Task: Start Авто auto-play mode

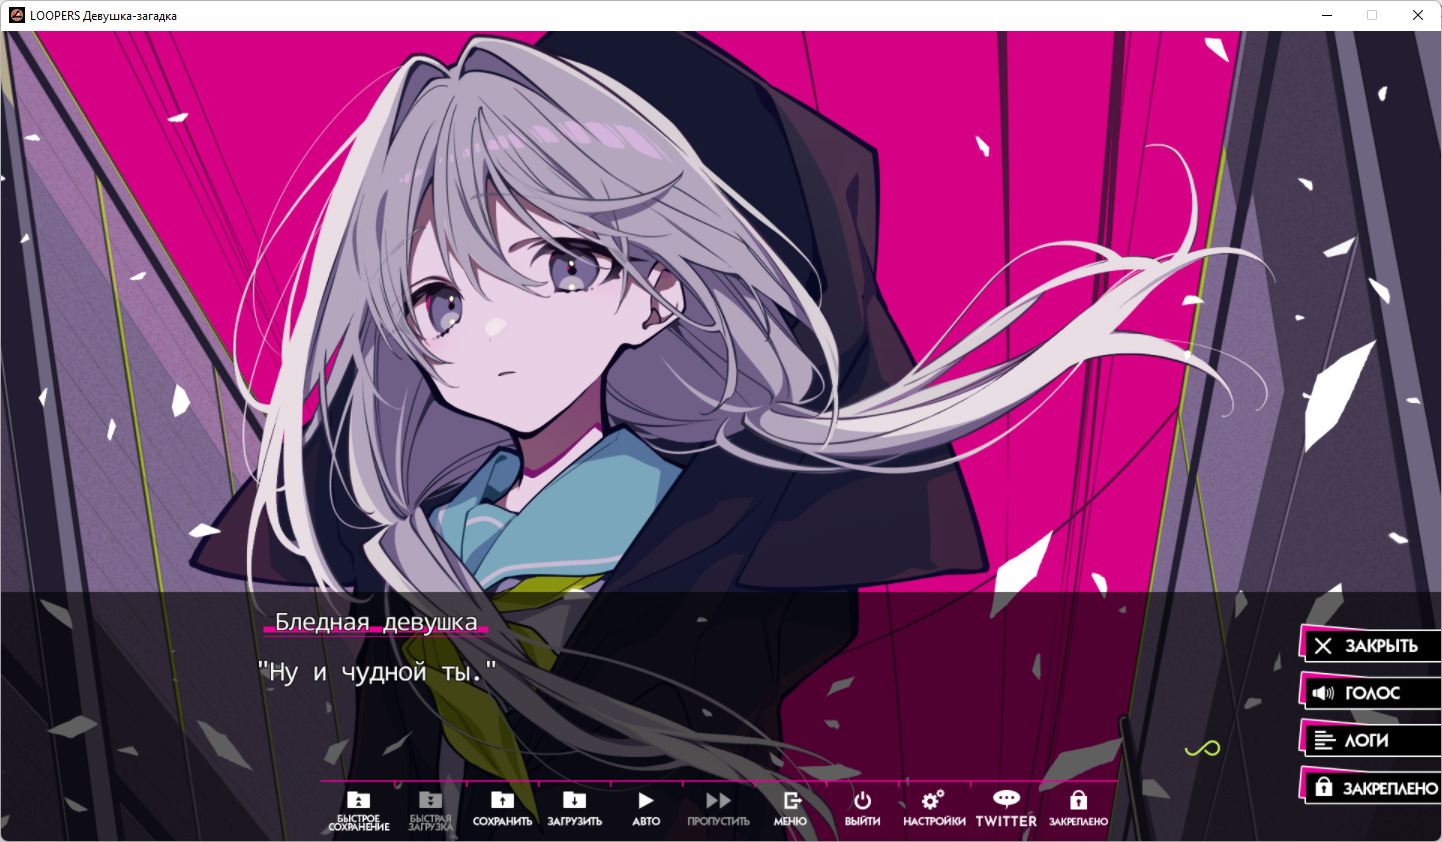Action: click(646, 809)
